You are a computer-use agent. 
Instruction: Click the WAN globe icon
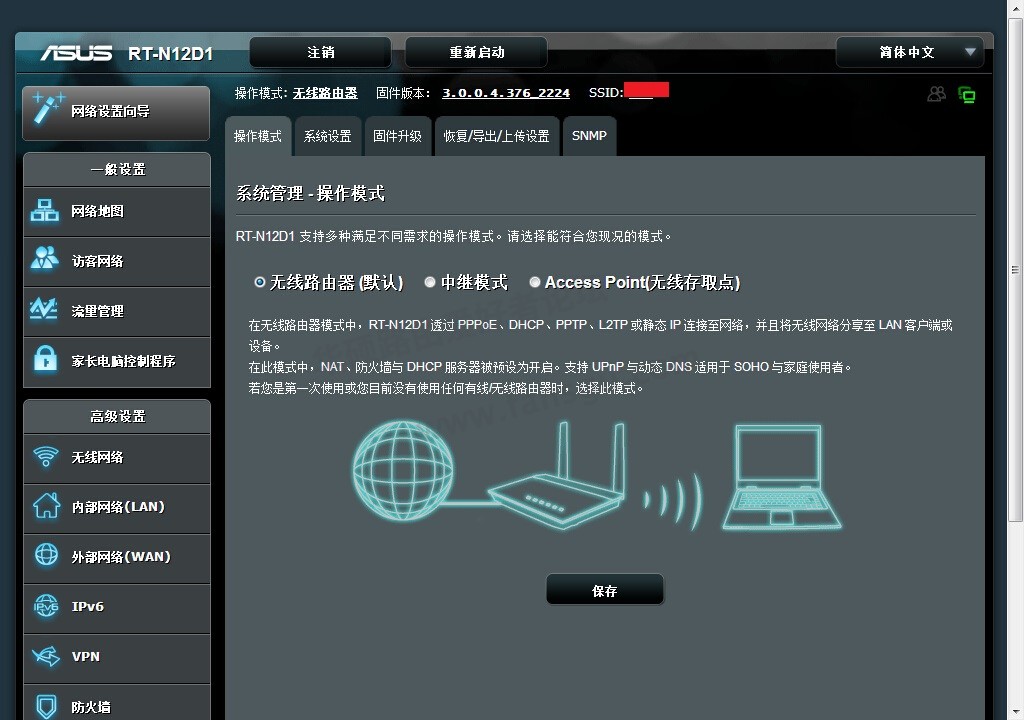click(46, 554)
